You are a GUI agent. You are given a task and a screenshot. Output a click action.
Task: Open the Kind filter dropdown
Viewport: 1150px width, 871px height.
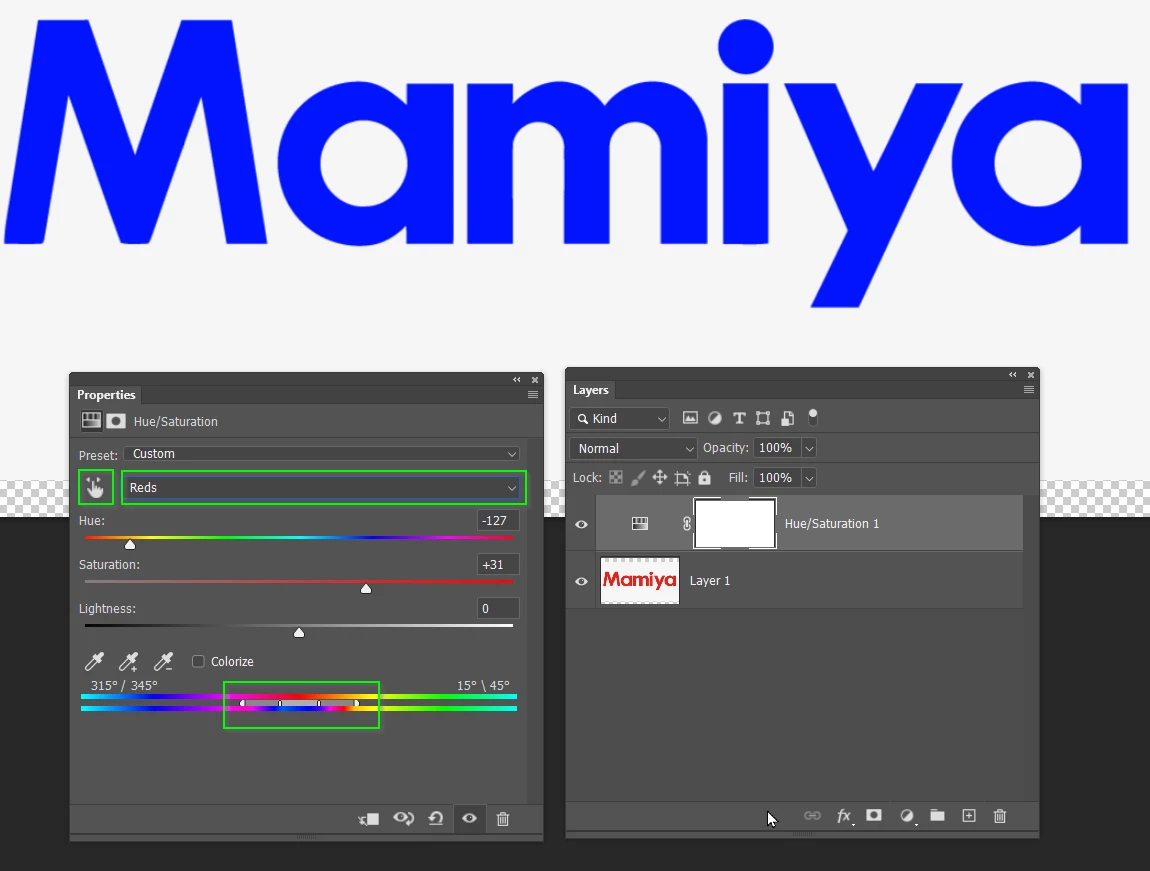[620, 419]
